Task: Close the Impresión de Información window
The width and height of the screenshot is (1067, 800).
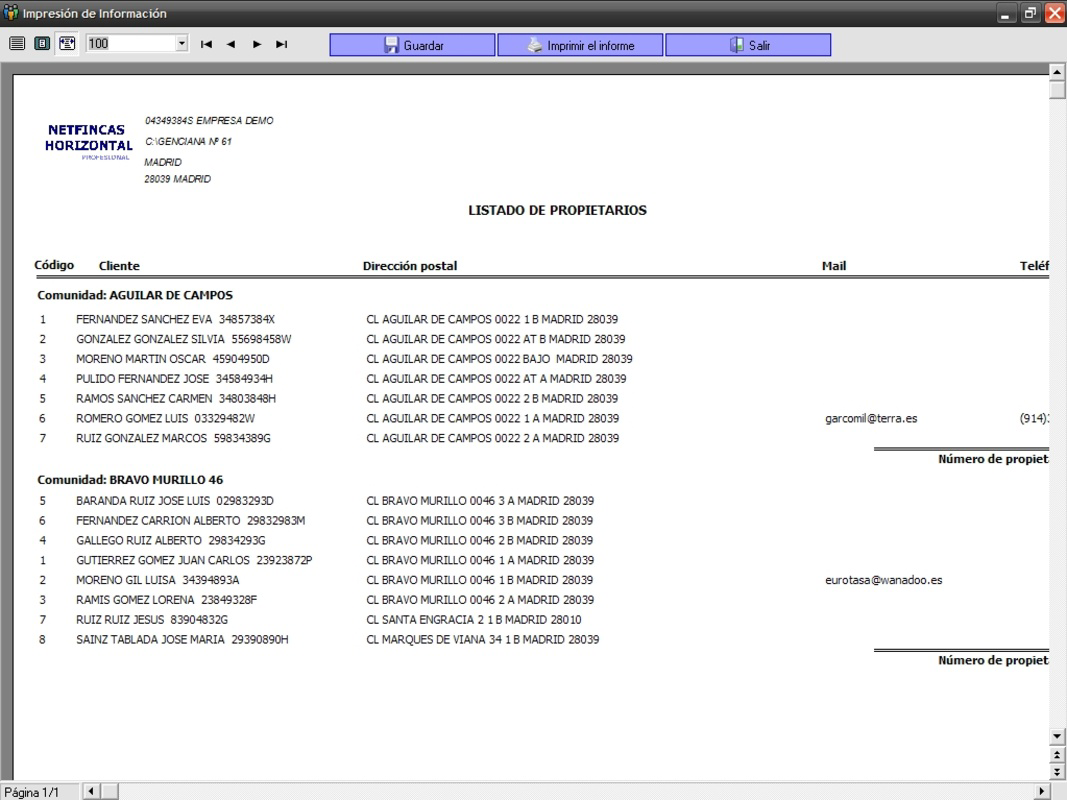Action: click(1055, 14)
